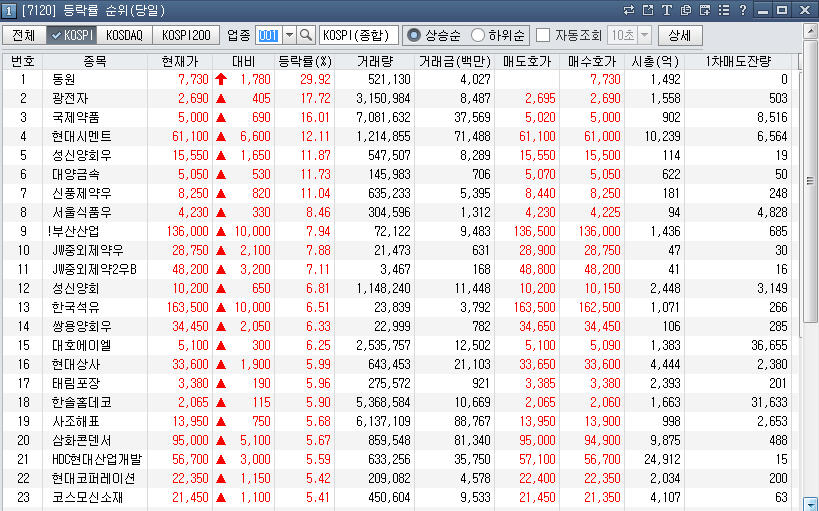Click the magnifier search icon beside sector code
Image resolution: width=819 pixels, height=511 pixels.
tap(306, 35)
